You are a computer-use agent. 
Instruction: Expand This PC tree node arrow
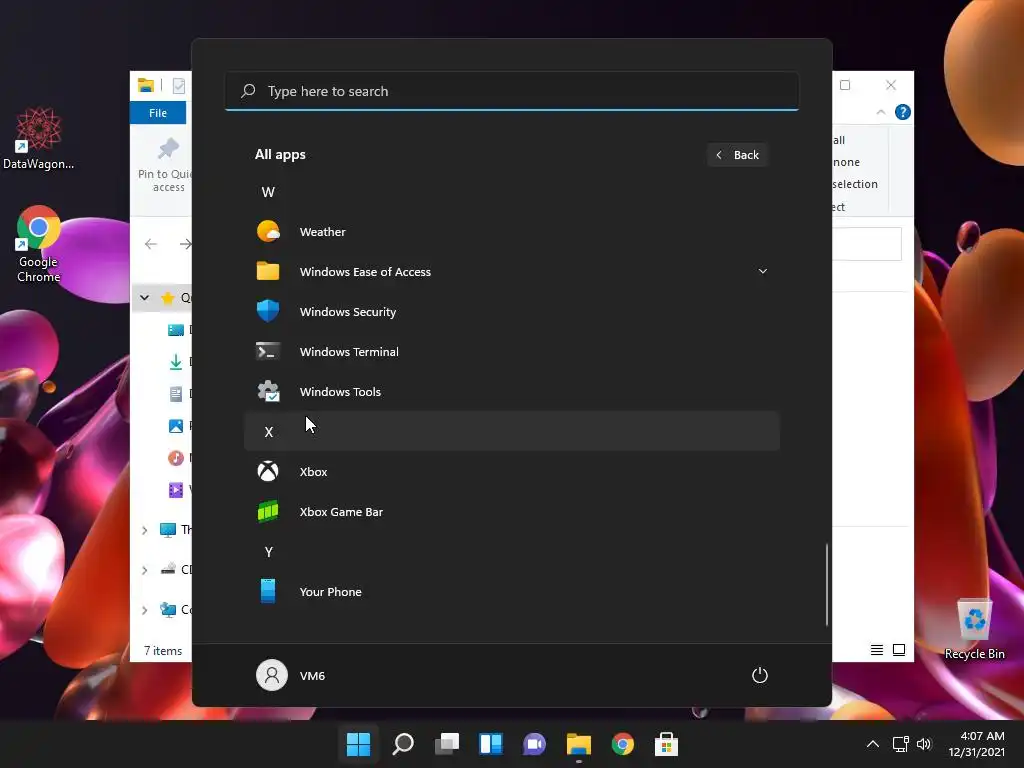[144, 530]
